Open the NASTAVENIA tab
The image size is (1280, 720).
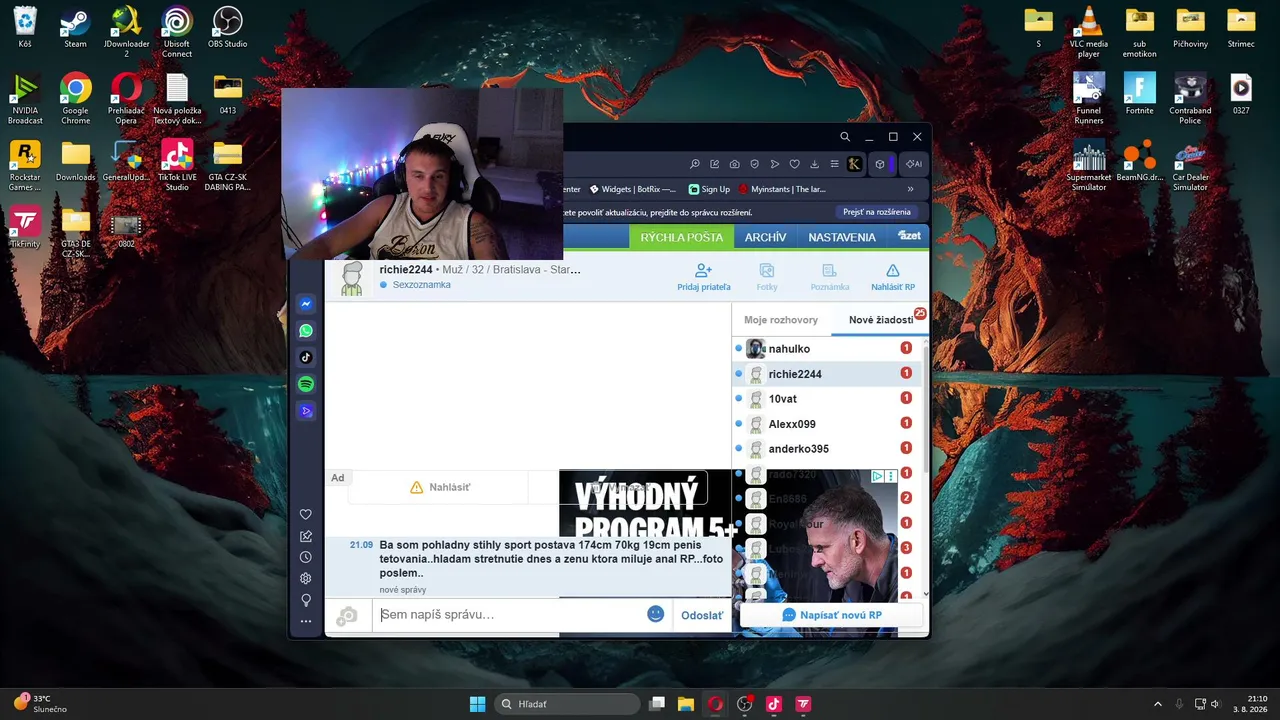[842, 237]
